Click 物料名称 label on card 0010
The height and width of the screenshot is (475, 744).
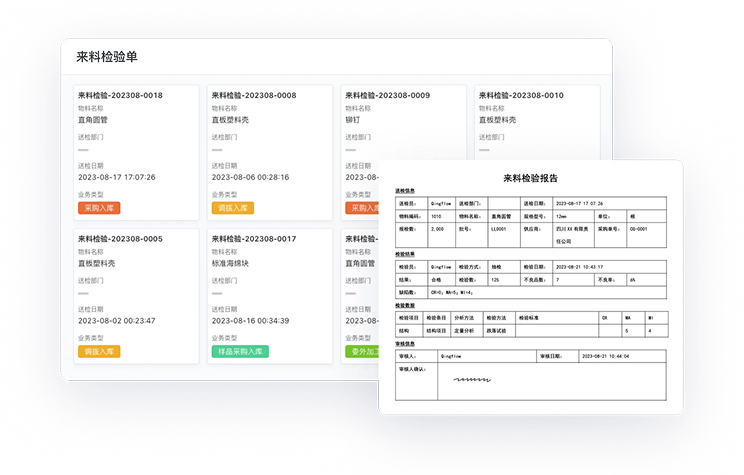[492, 108]
